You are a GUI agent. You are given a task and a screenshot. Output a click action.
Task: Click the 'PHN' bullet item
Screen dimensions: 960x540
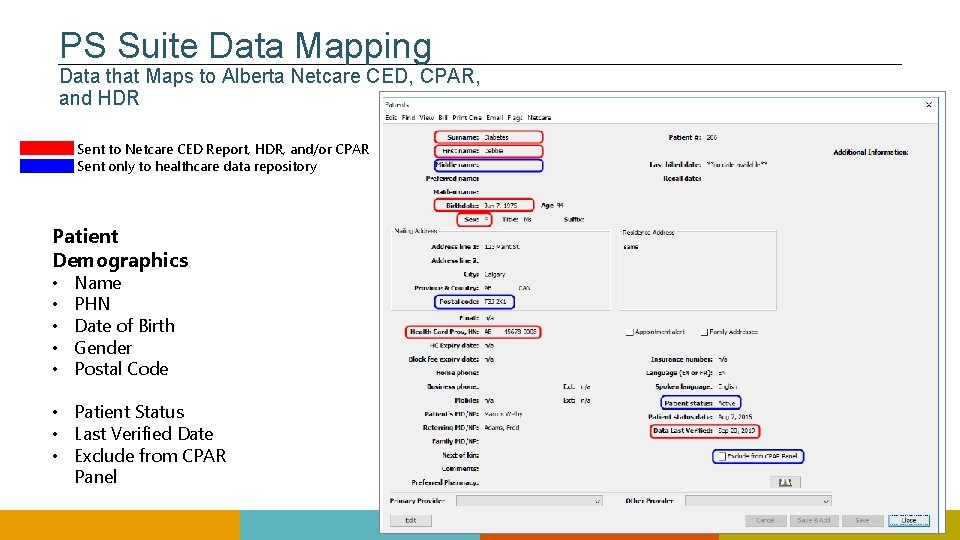(x=92, y=304)
